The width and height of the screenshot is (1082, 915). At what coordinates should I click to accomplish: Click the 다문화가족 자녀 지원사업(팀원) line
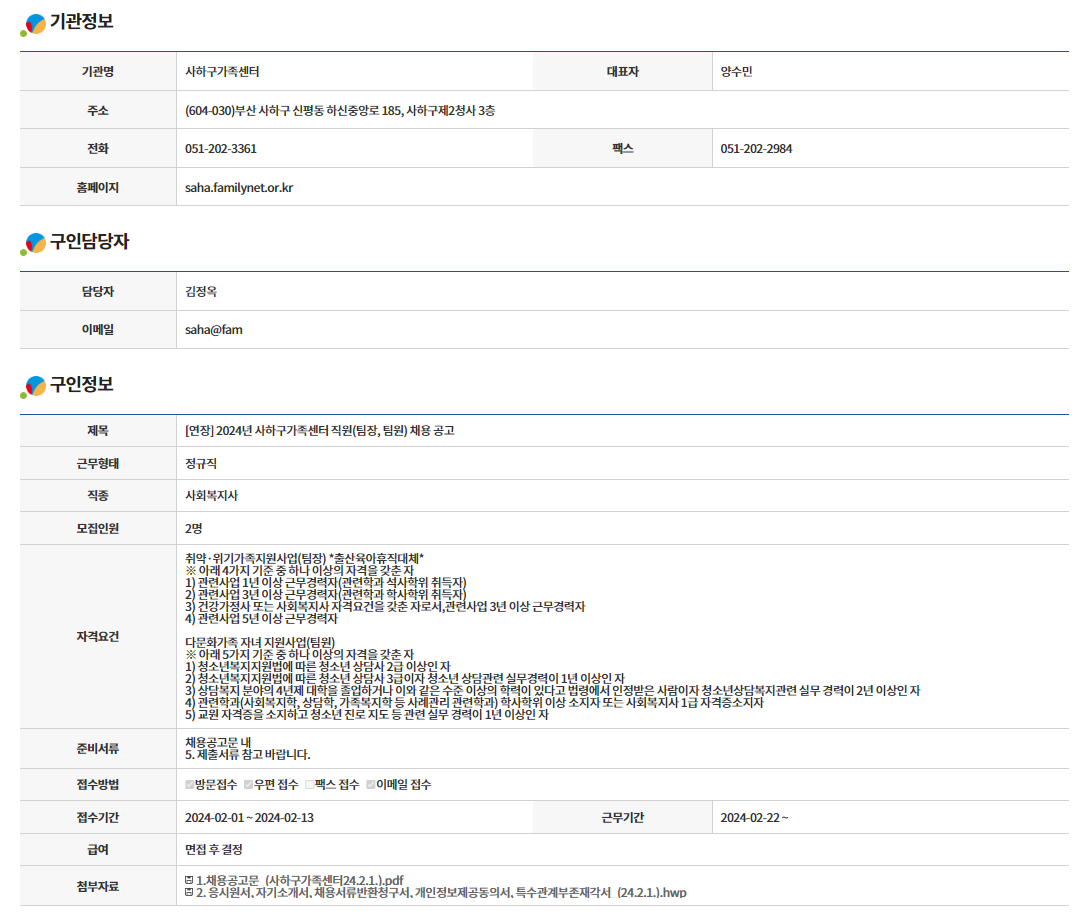pos(260,642)
